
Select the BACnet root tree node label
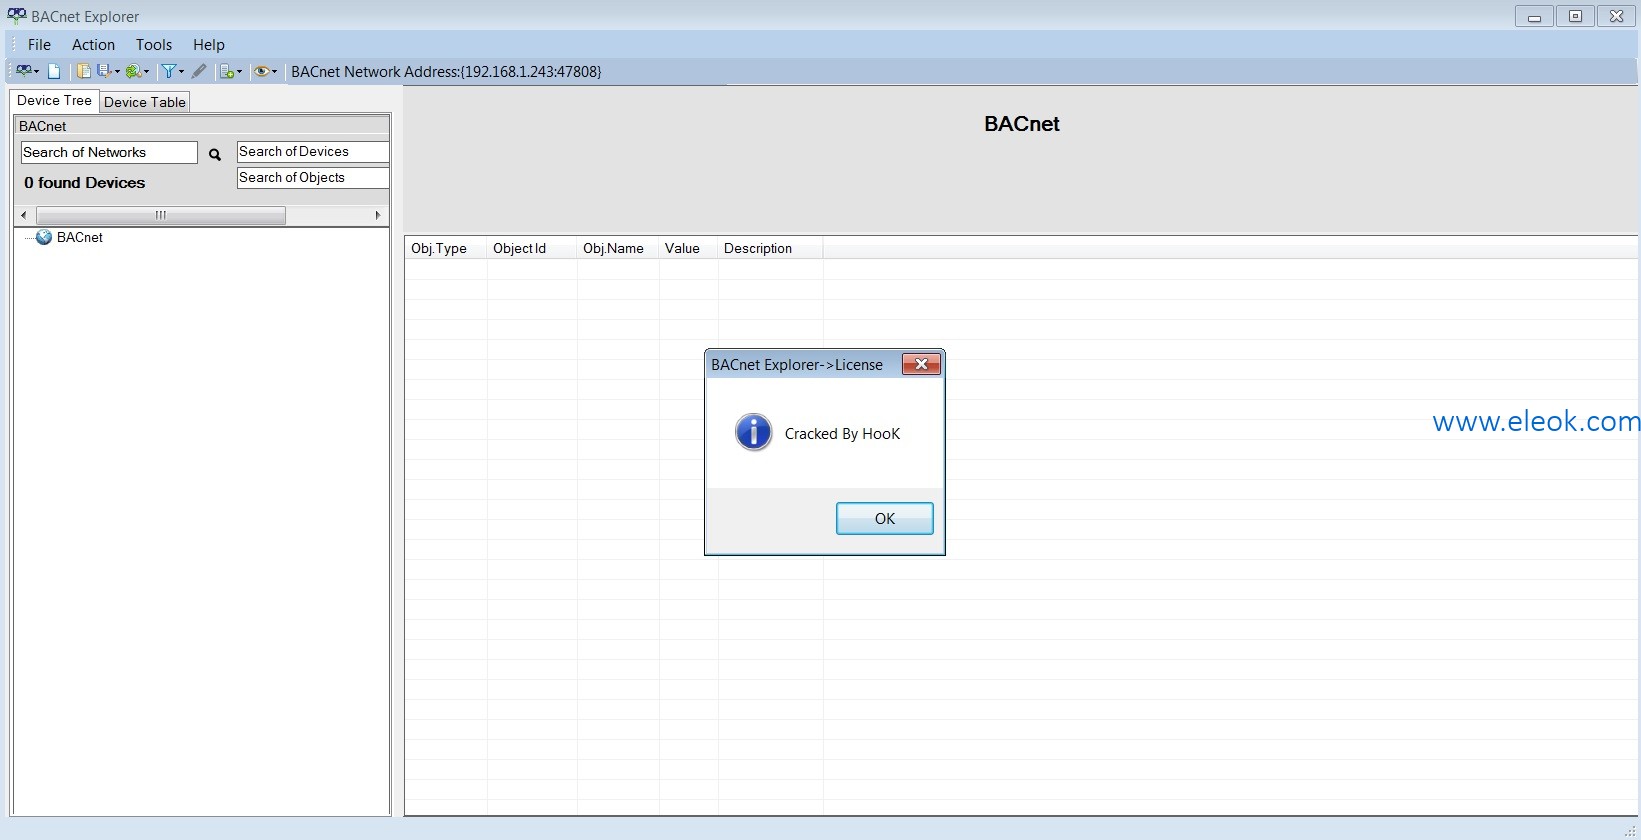(x=80, y=237)
